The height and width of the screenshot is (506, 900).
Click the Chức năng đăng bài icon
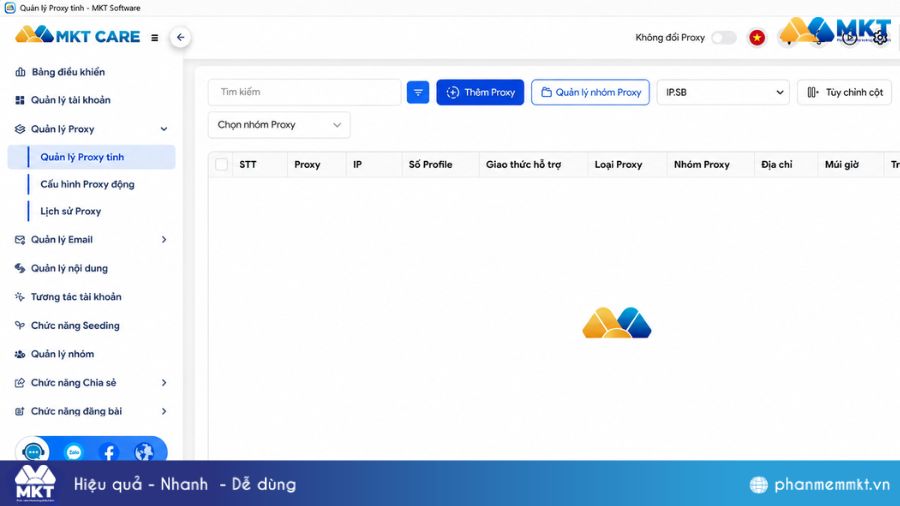pyautogui.click(x=20, y=411)
